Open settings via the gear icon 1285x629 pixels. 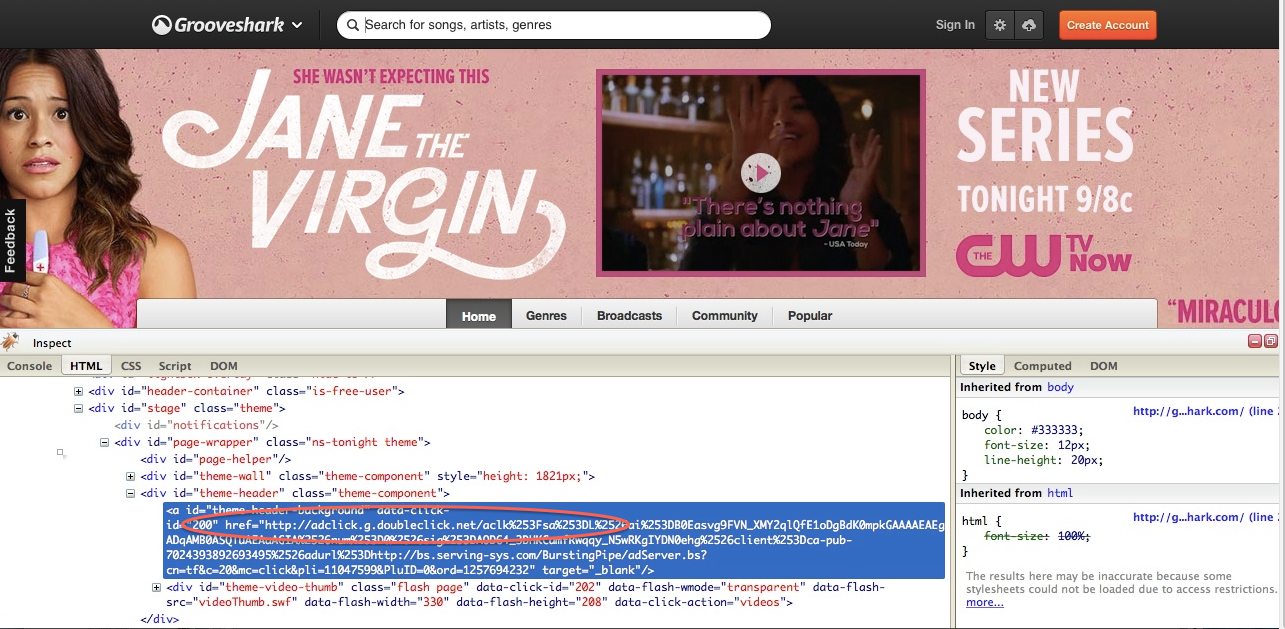(x=999, y=25)
